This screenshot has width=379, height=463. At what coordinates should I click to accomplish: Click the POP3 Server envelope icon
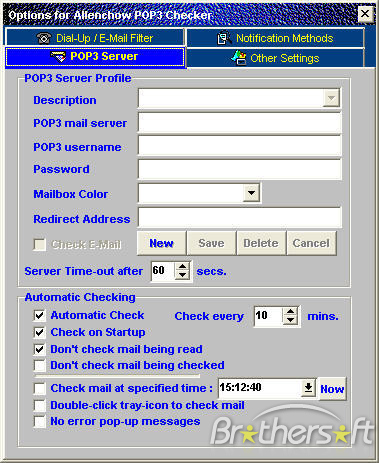pos(58,57)
